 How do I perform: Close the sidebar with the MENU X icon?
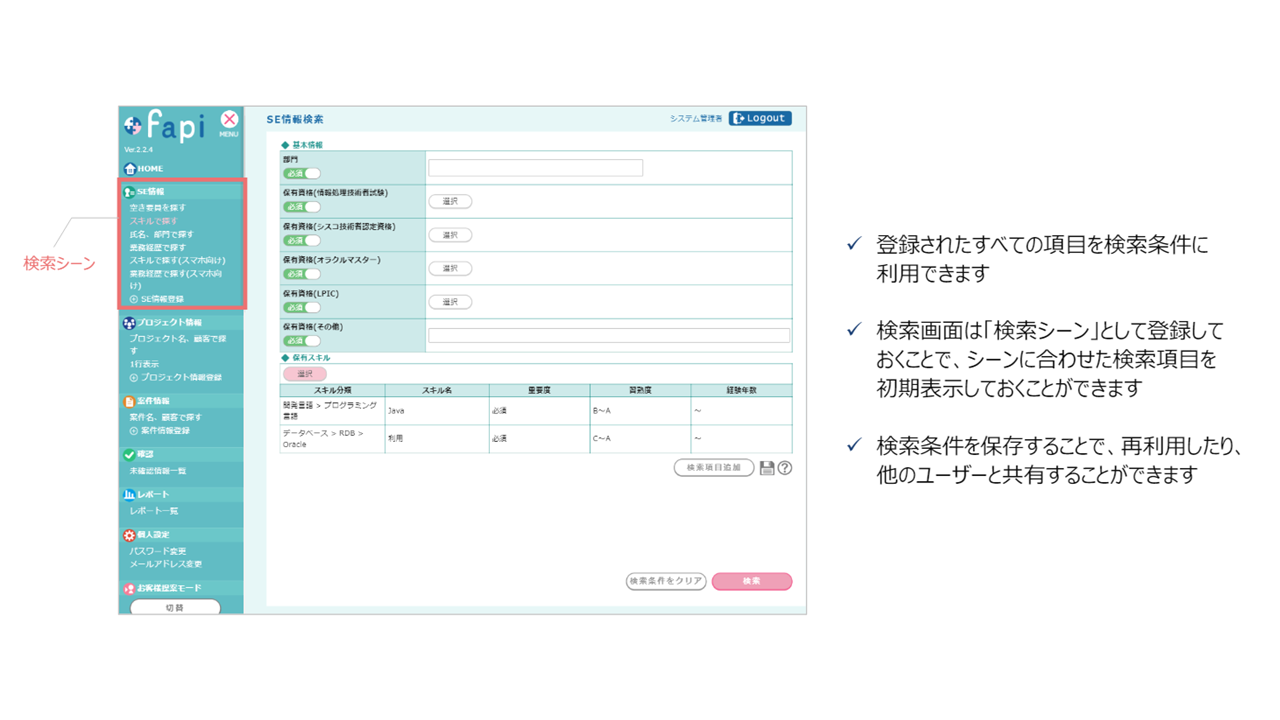click(x=229, y=122)
